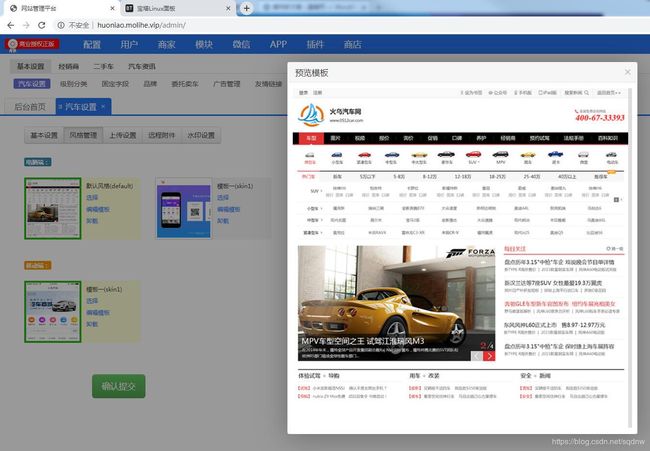Click the browser address bar URL
Image resolution: width=650 pixels, height=451 pixels.
click(141, 25)
